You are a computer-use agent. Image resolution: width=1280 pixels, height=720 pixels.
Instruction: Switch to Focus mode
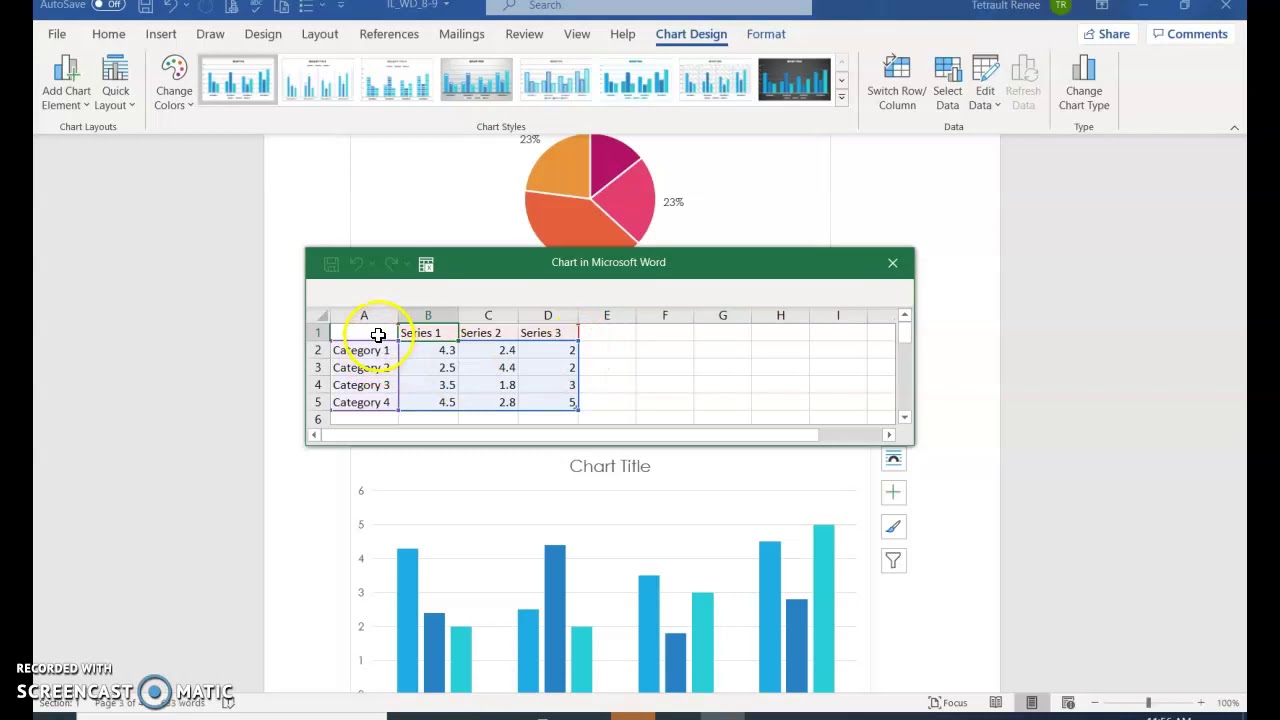pos(948,703)
